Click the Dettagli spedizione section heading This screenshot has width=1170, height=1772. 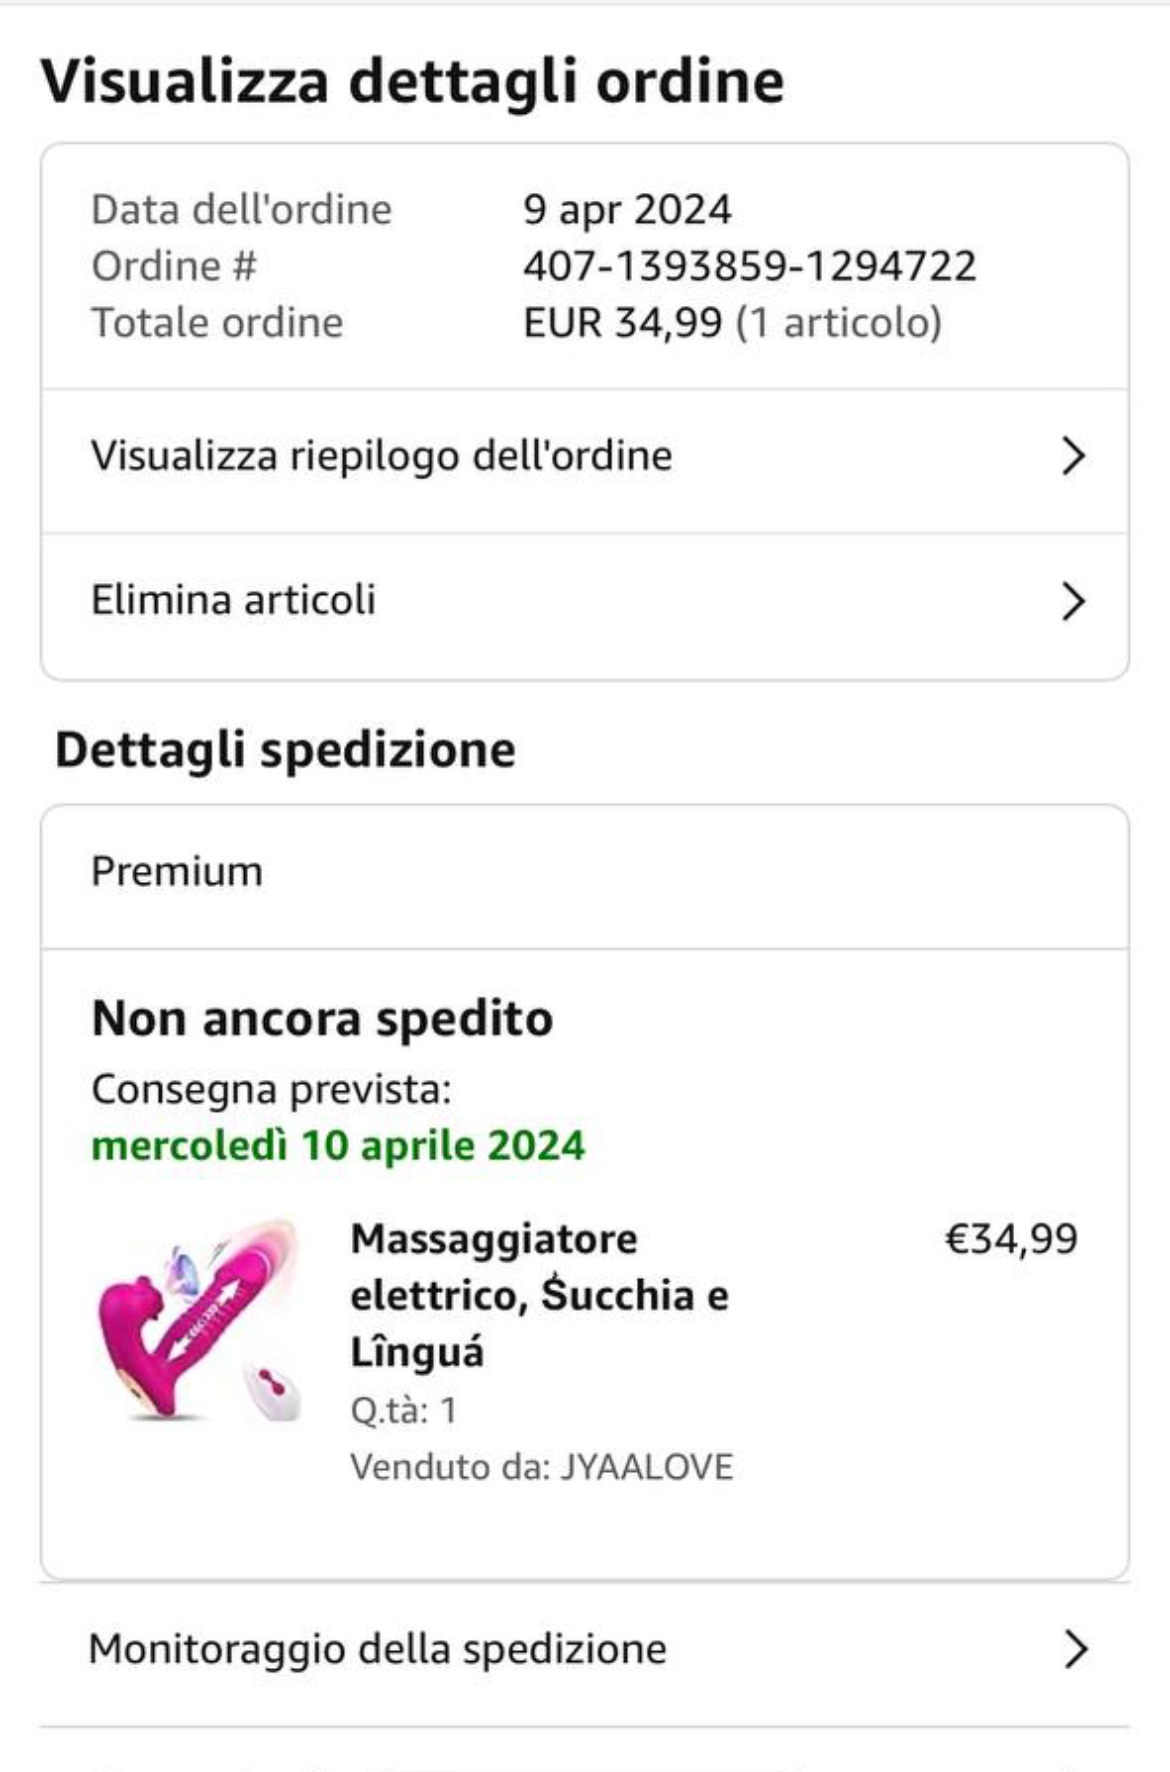[x=285, y=750]
